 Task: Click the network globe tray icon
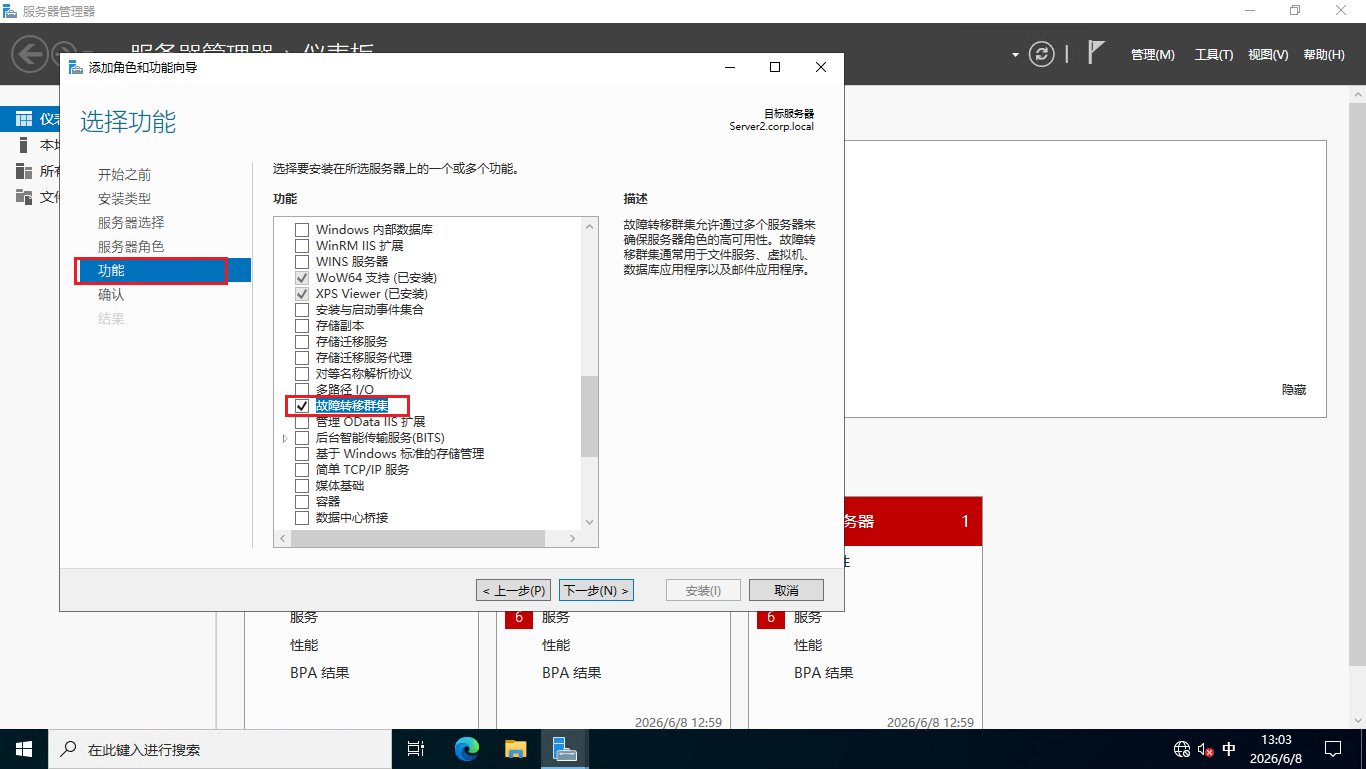[1182, 749]
